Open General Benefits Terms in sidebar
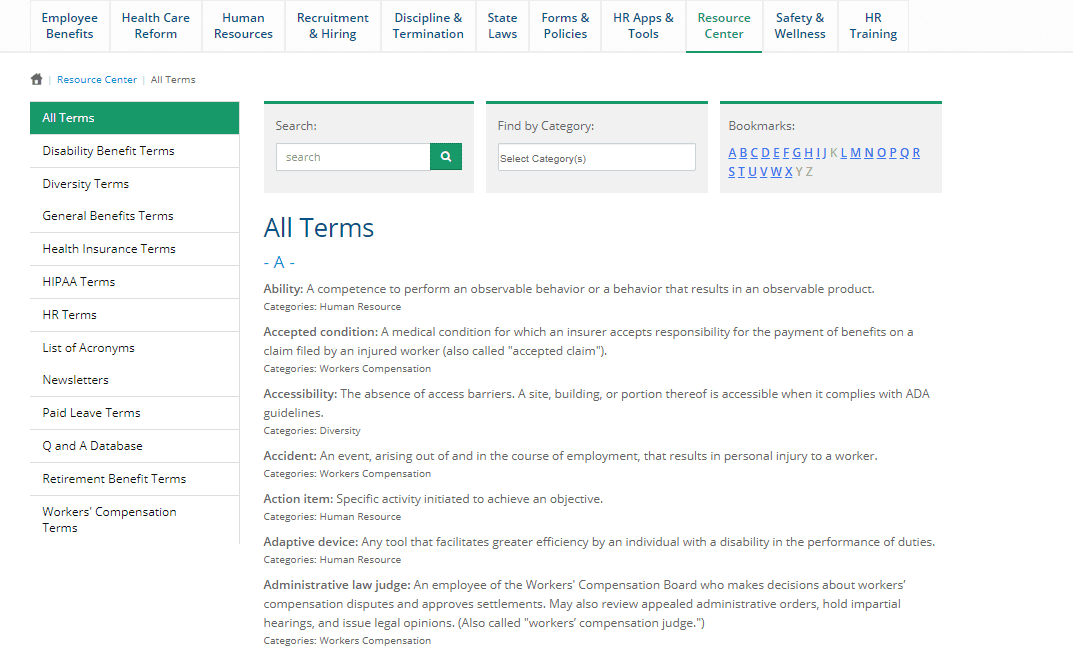The image size is (1073, 656). 135,215
